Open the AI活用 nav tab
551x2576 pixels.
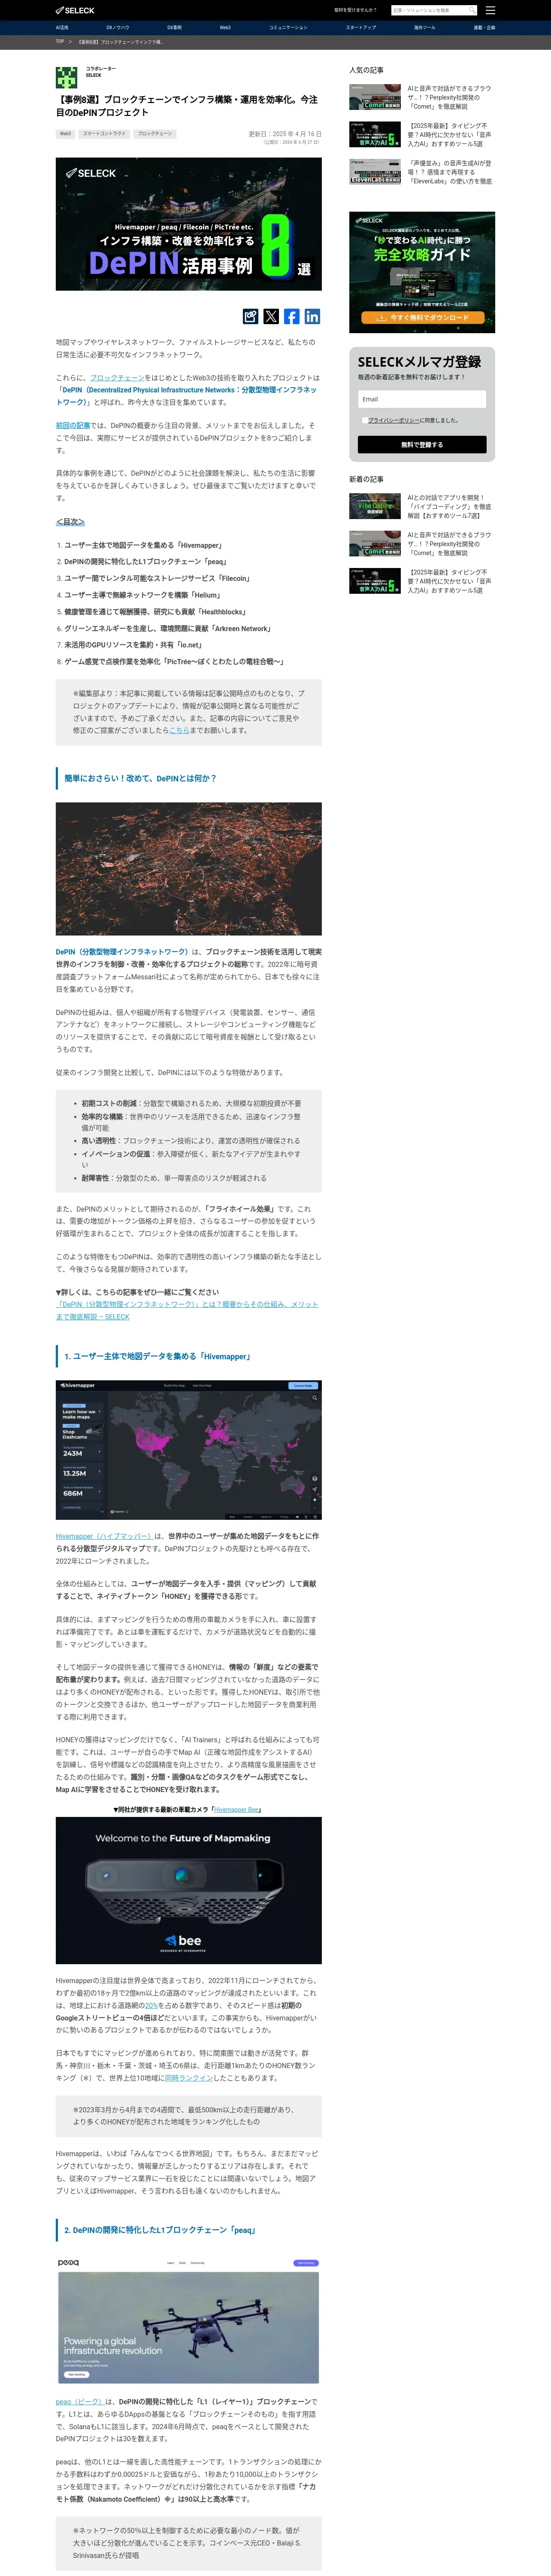[62, 28]
